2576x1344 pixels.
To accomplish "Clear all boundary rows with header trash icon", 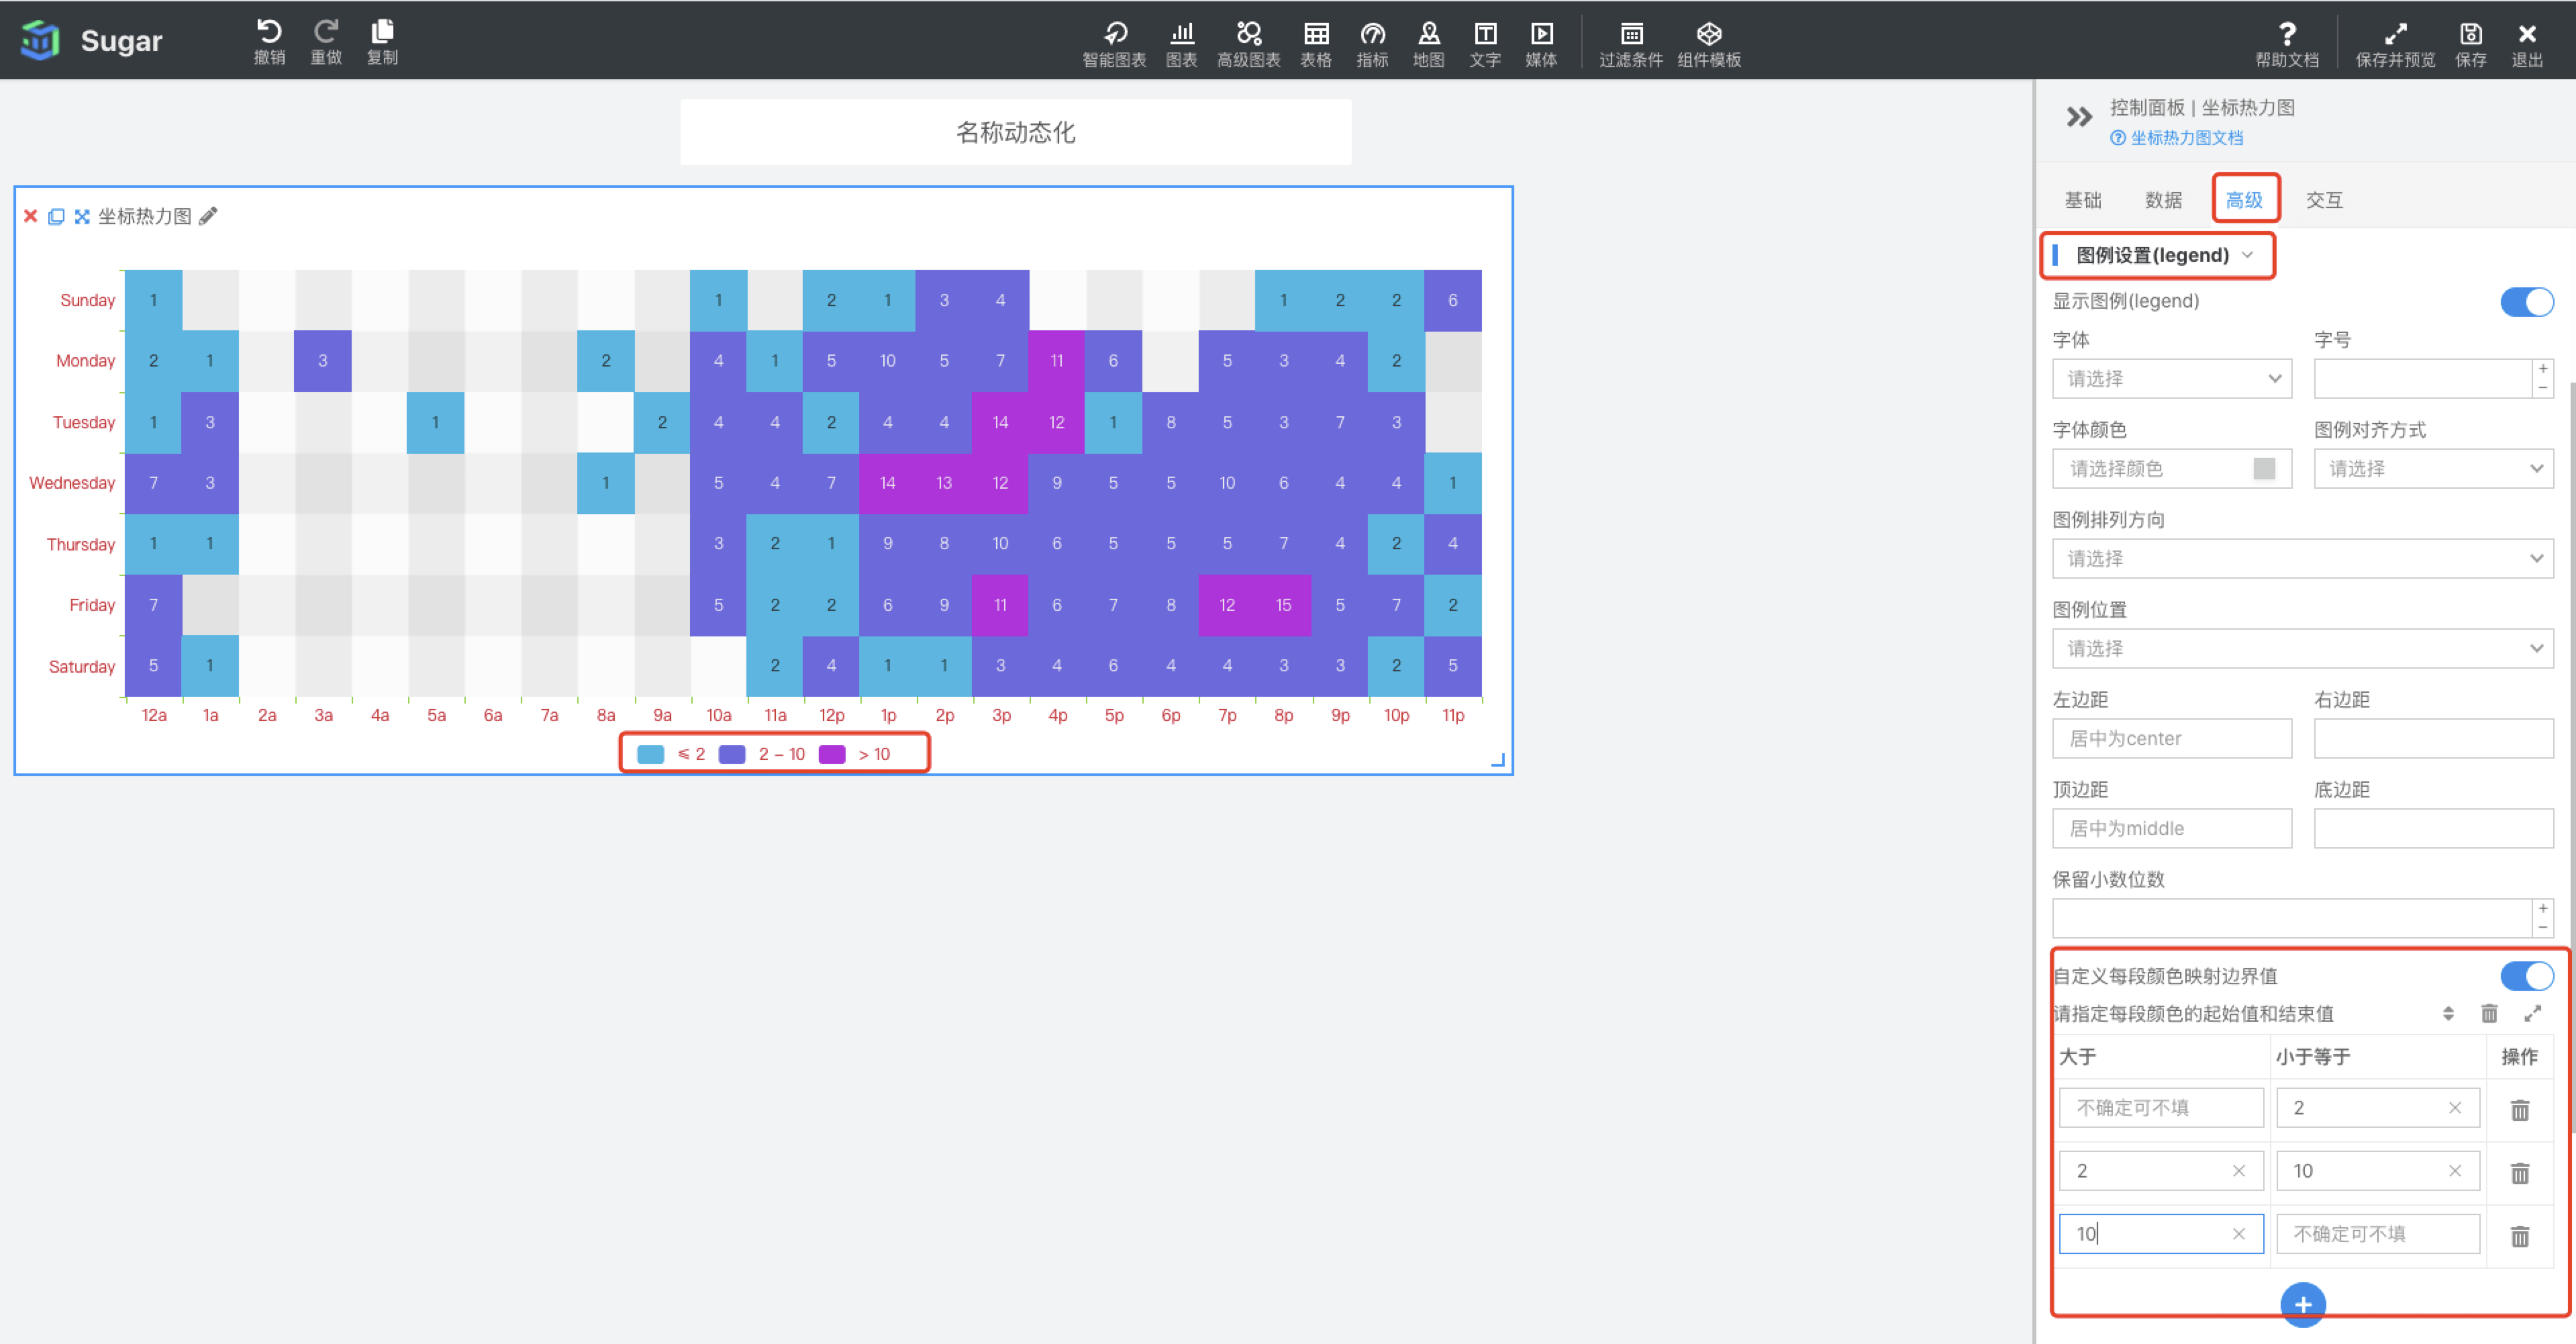I will pyautogui.click(x=2489, y=1013).
